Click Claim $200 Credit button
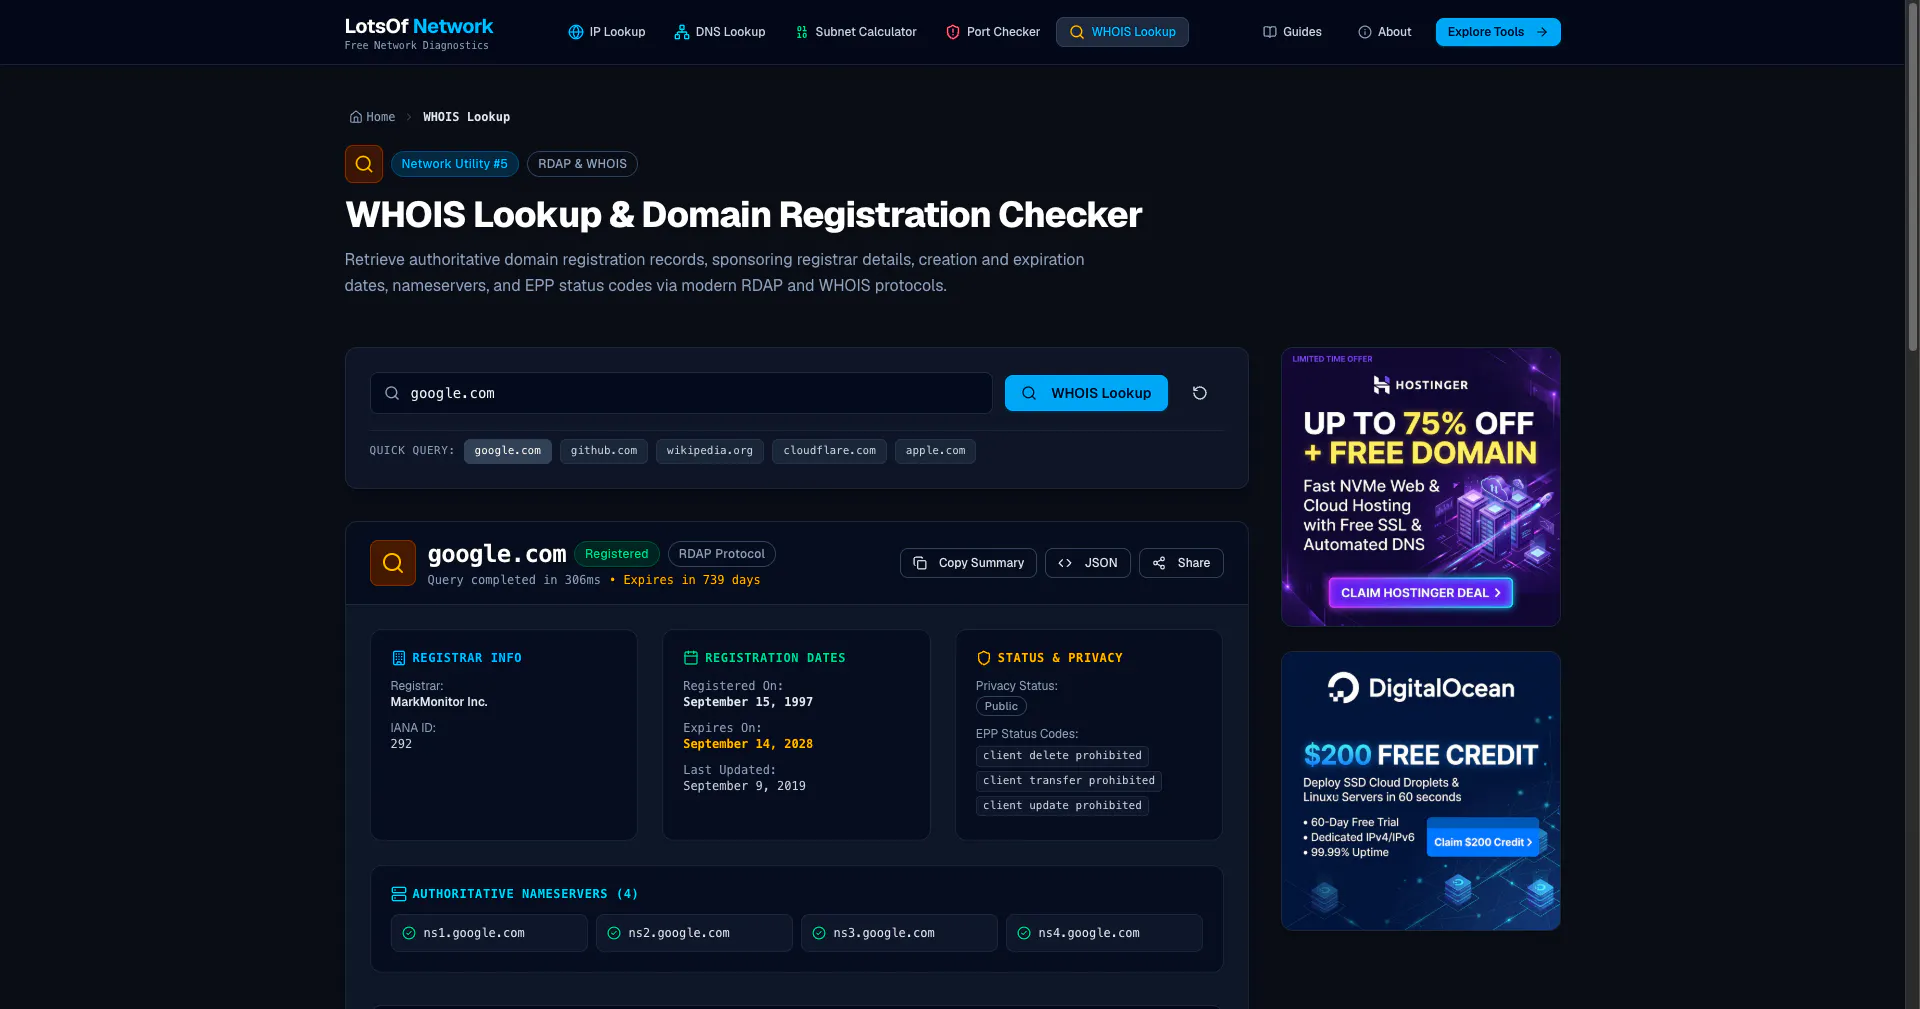Viewport: 1920px width, 1009px height. tap(1483, 842)
